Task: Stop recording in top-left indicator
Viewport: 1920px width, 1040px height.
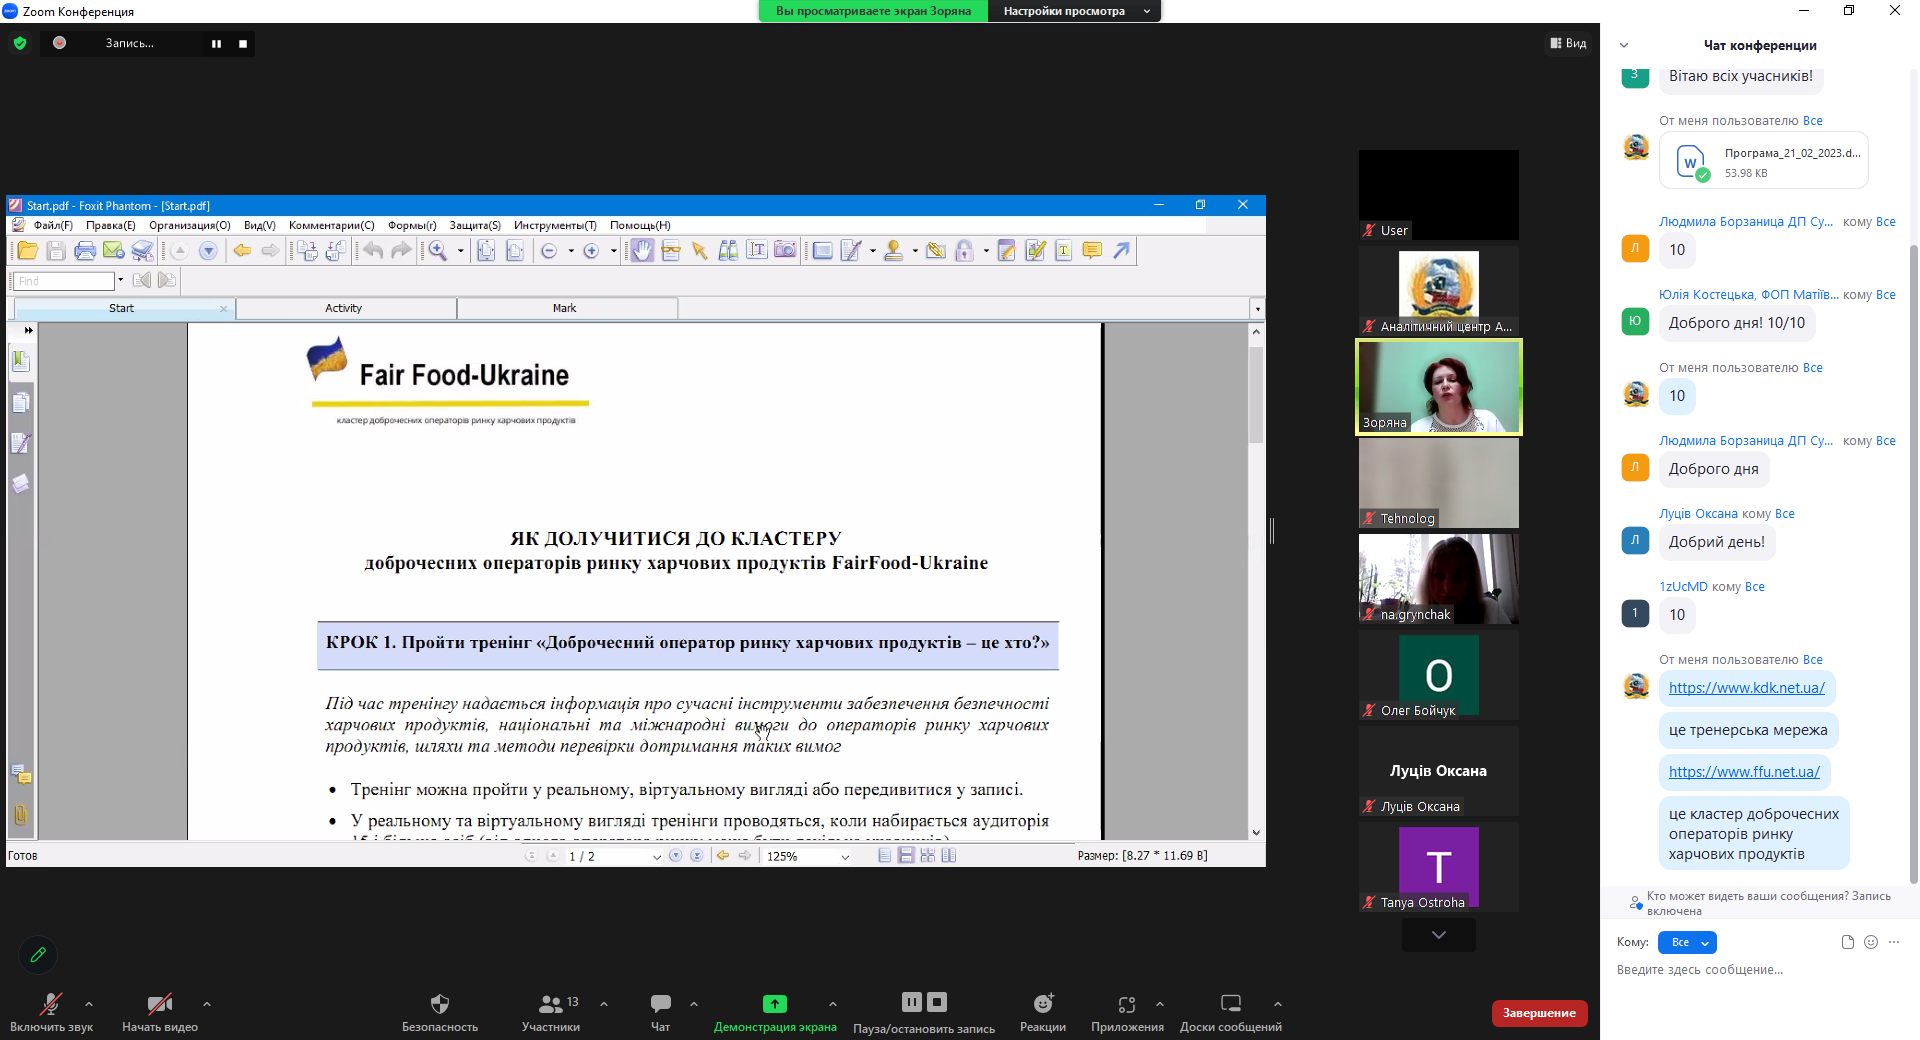Action: click(x=243, y=44)
